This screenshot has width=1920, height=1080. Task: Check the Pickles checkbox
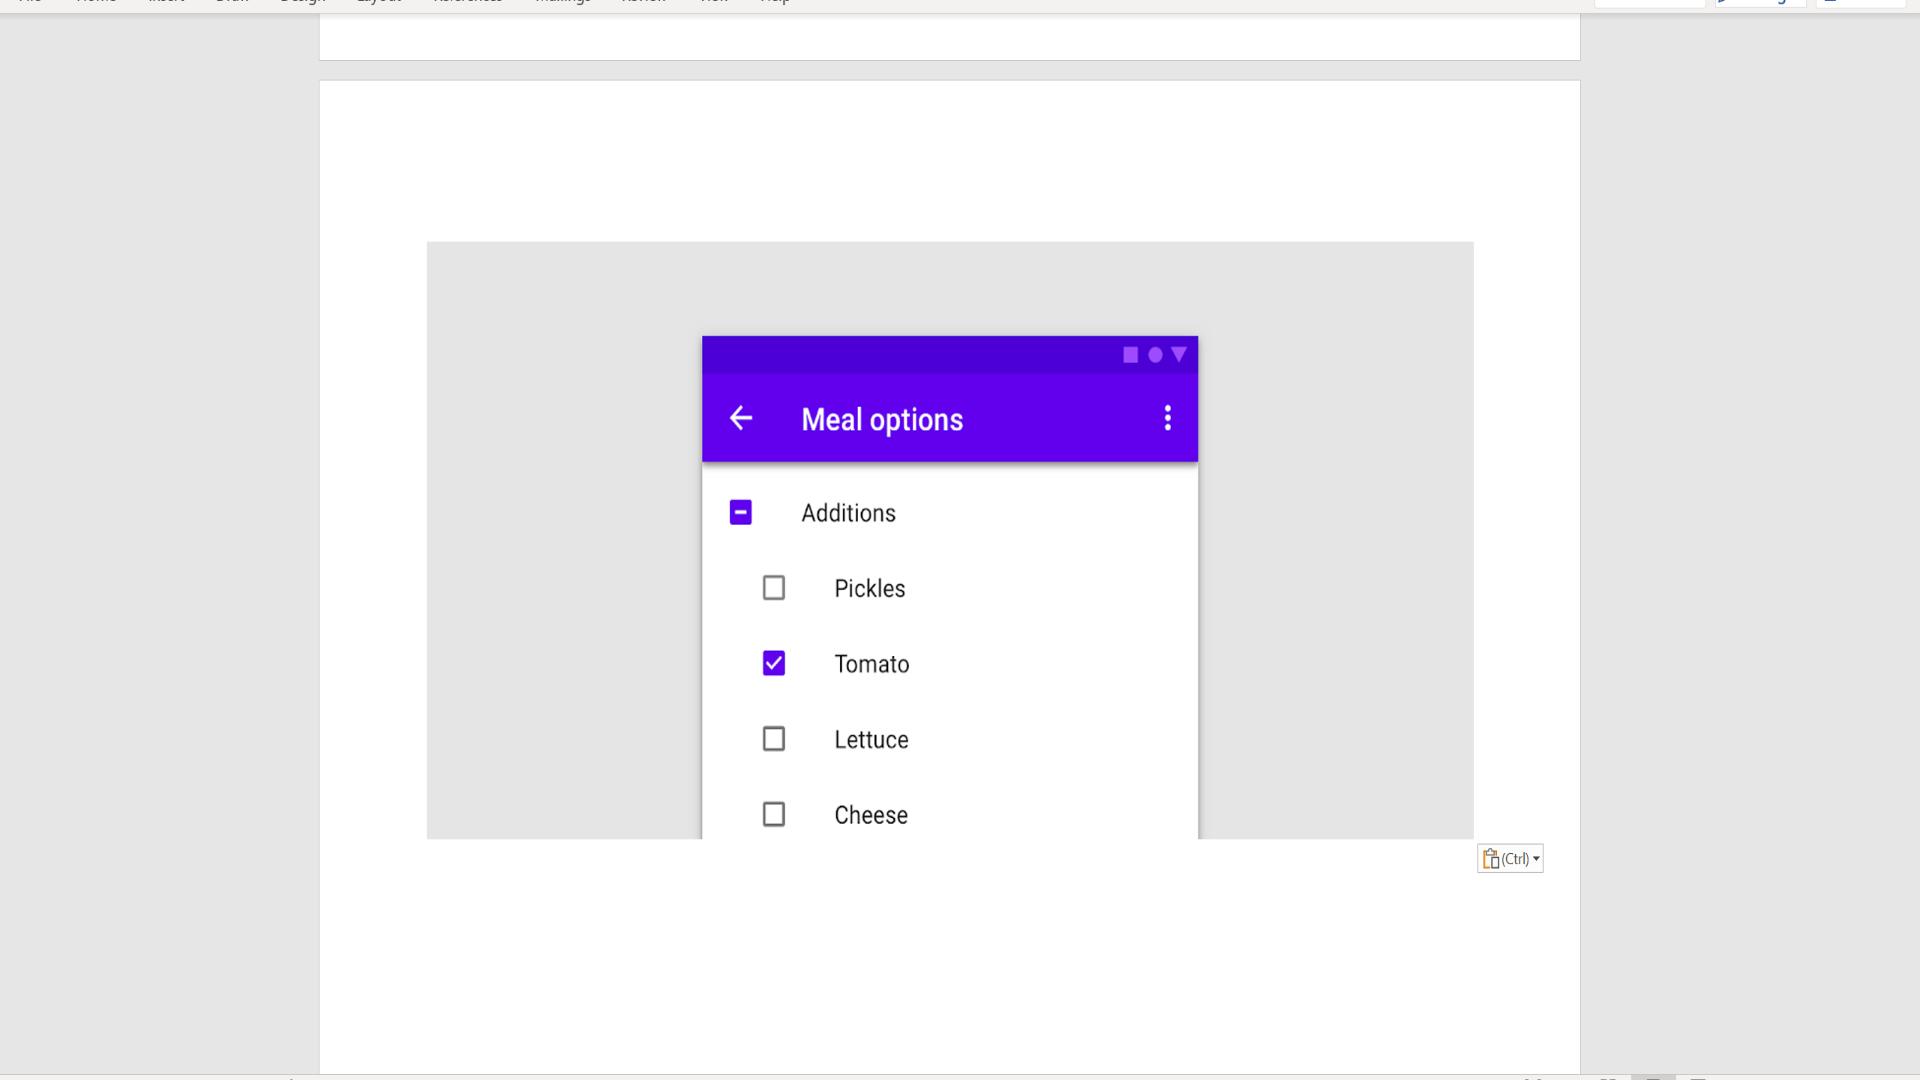[x=774, y=588]
